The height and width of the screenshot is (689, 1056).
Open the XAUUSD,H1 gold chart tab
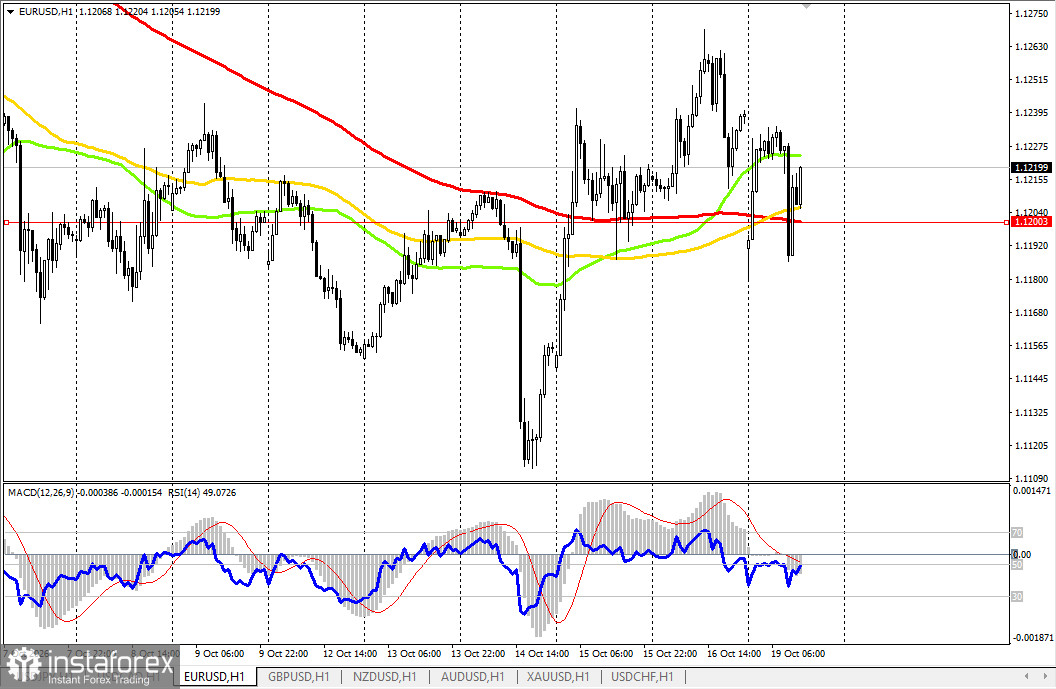click(558, 676)
